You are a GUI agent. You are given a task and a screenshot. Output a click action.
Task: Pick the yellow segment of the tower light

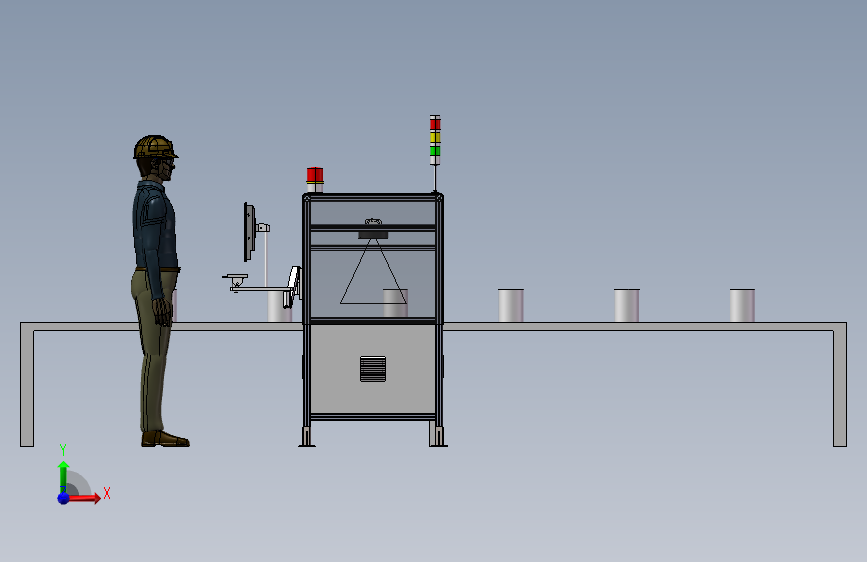click(x=435, y=137)
